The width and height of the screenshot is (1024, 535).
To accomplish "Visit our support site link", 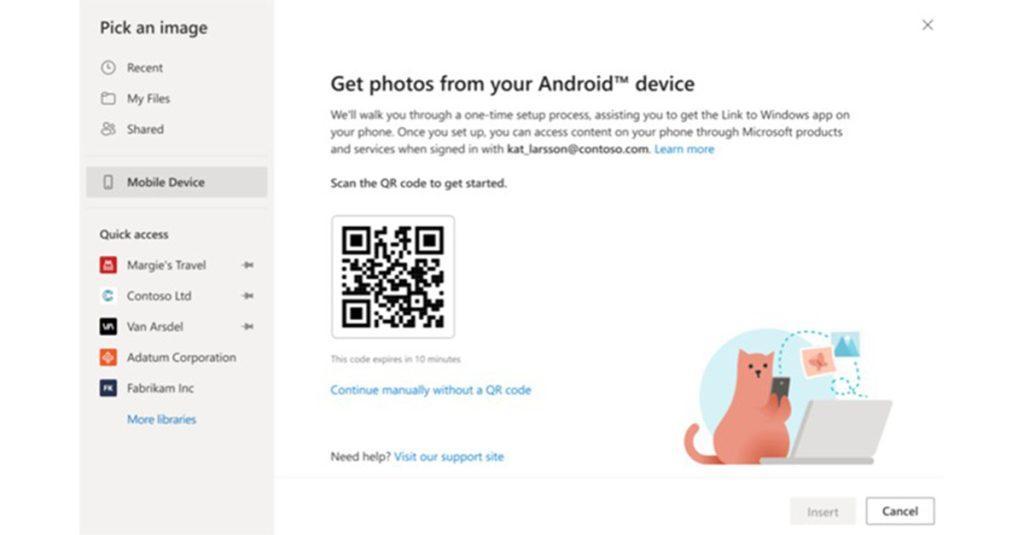I will click(449, 457).
